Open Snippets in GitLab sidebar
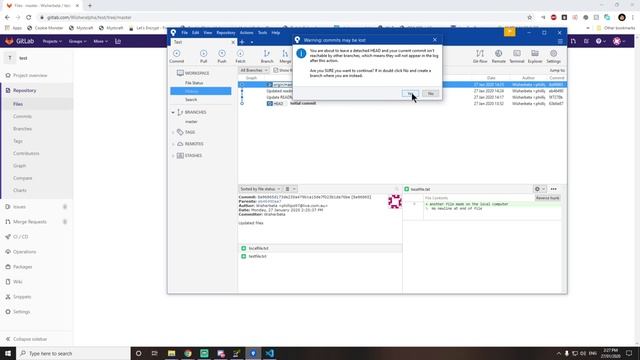This screenshot has height=360, width=640. 22,297
